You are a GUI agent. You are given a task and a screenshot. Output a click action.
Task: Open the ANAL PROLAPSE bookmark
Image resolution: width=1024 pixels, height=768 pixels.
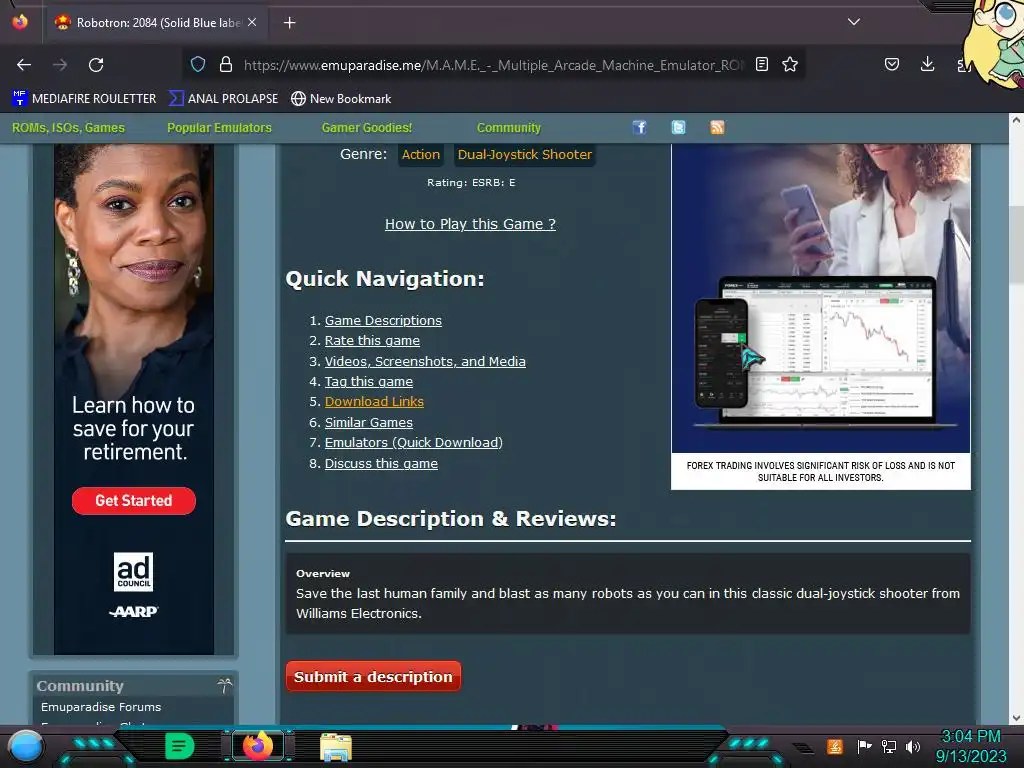pos(223,99)
